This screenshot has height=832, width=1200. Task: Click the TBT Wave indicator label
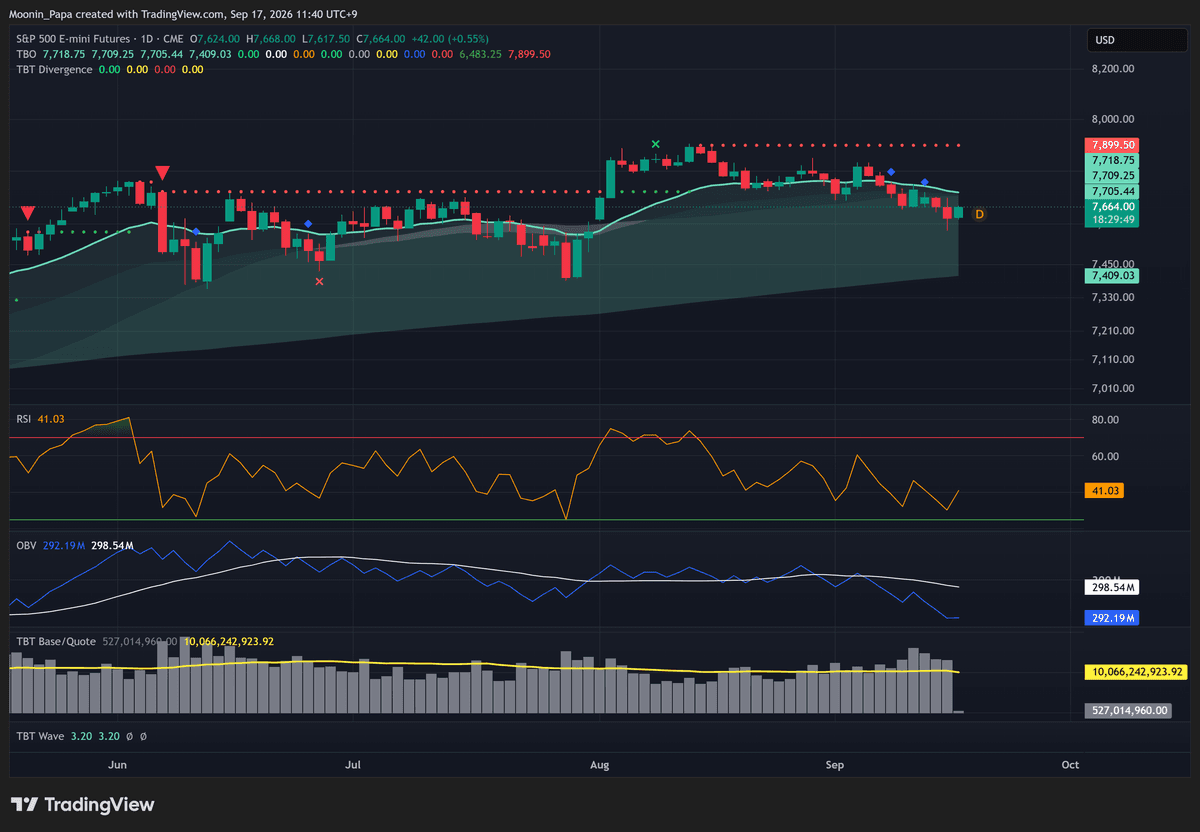40,736
